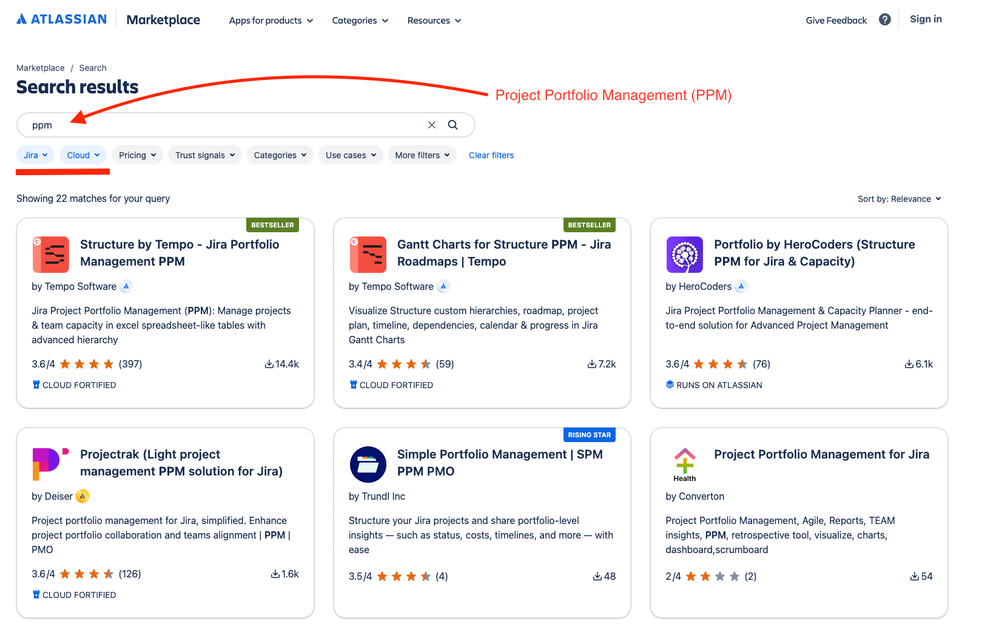Click partner badge beside Tempo Software on Gantt Charts card
The width and height of the screenshot is (999, 624).
point(443,287)
